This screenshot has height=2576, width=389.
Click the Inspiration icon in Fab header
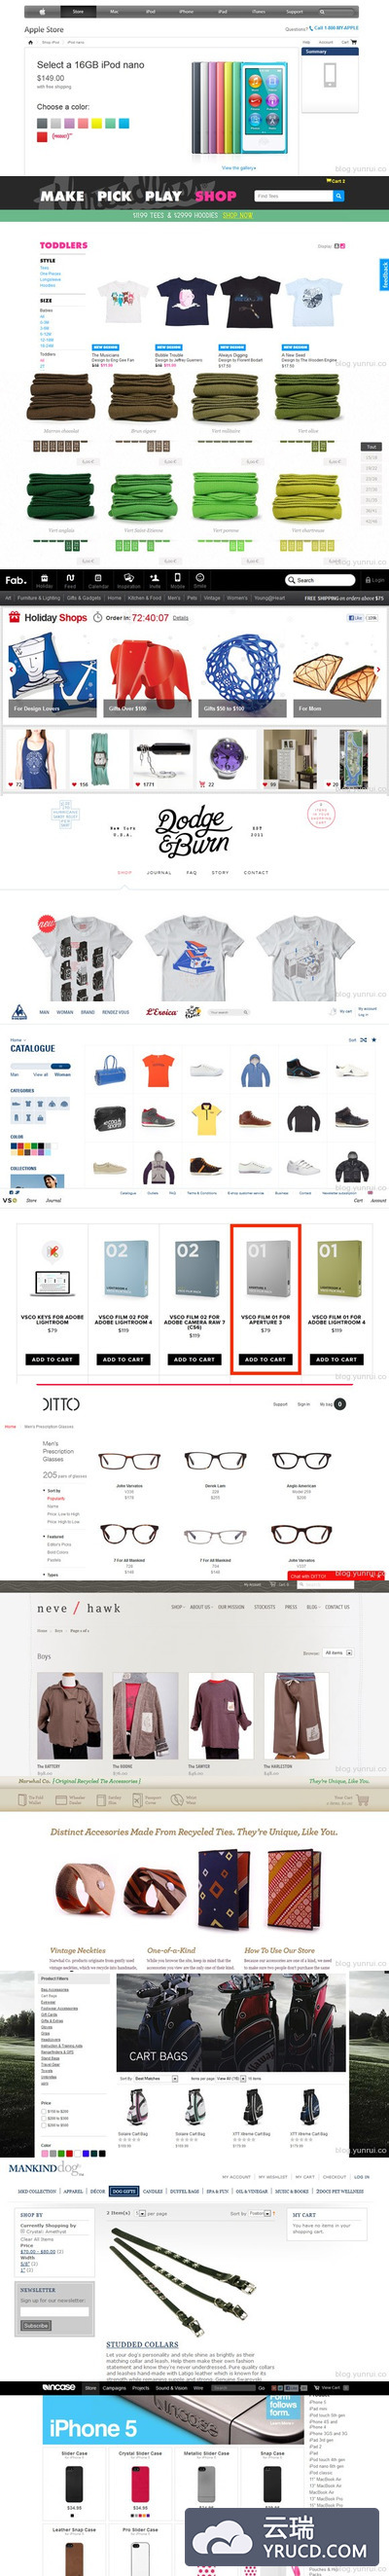[128, 580]
